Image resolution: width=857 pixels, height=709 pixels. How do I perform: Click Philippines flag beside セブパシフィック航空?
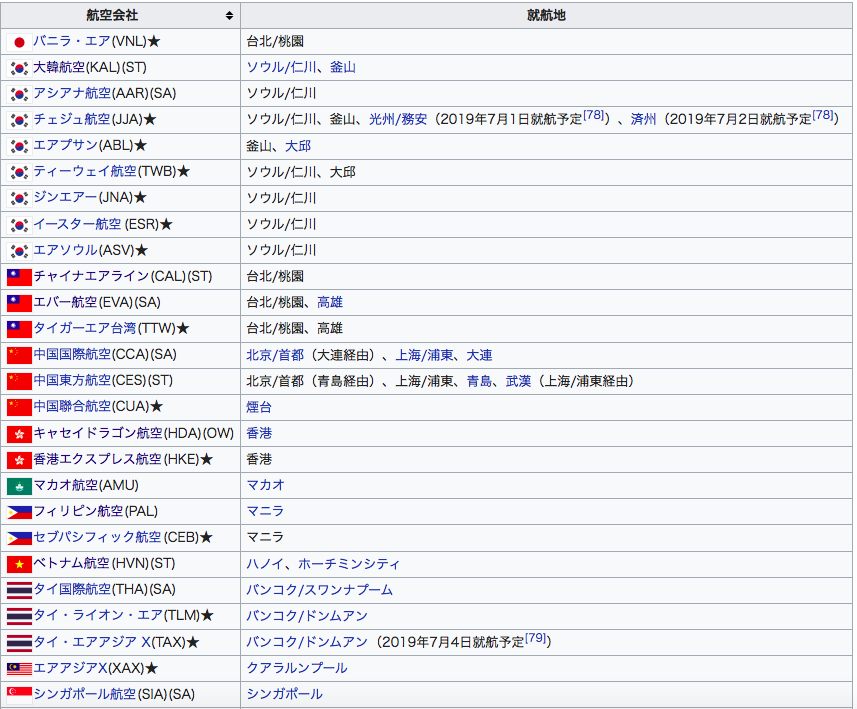pos(19,538)
